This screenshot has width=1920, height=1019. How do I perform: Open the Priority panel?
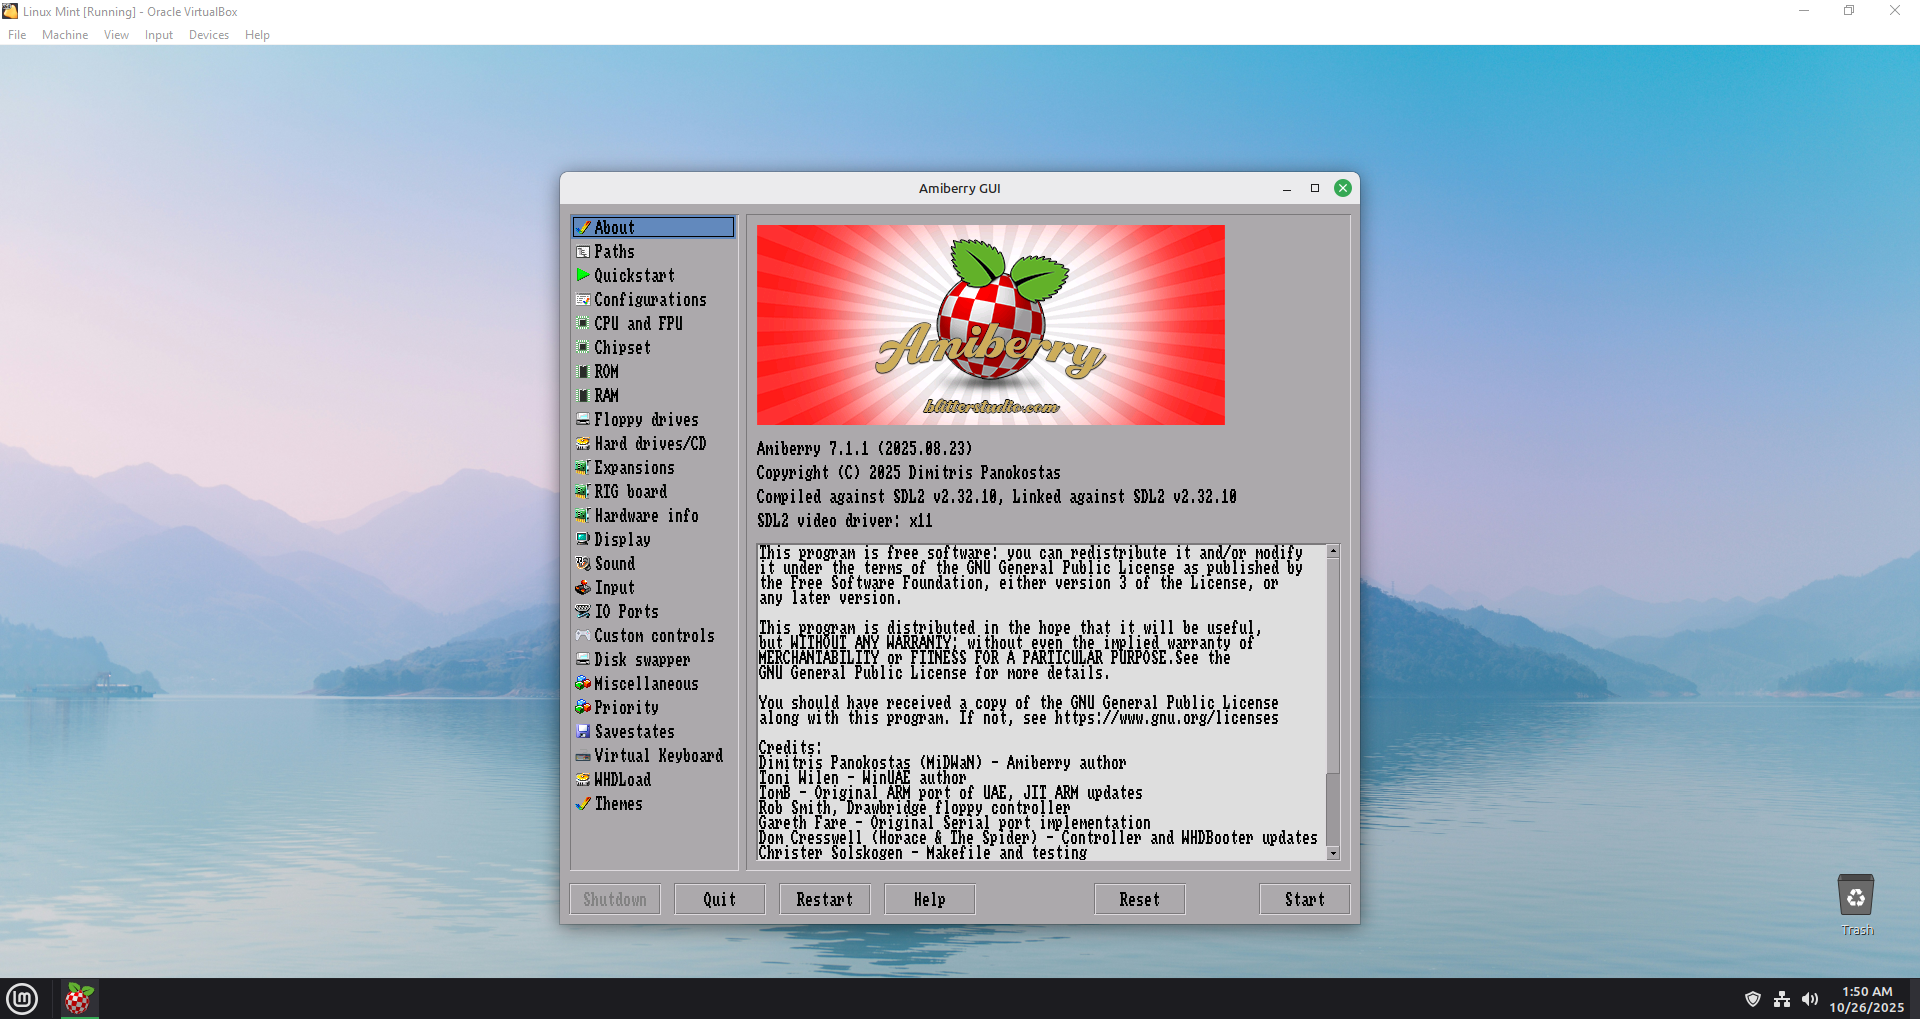coord(653,708)
